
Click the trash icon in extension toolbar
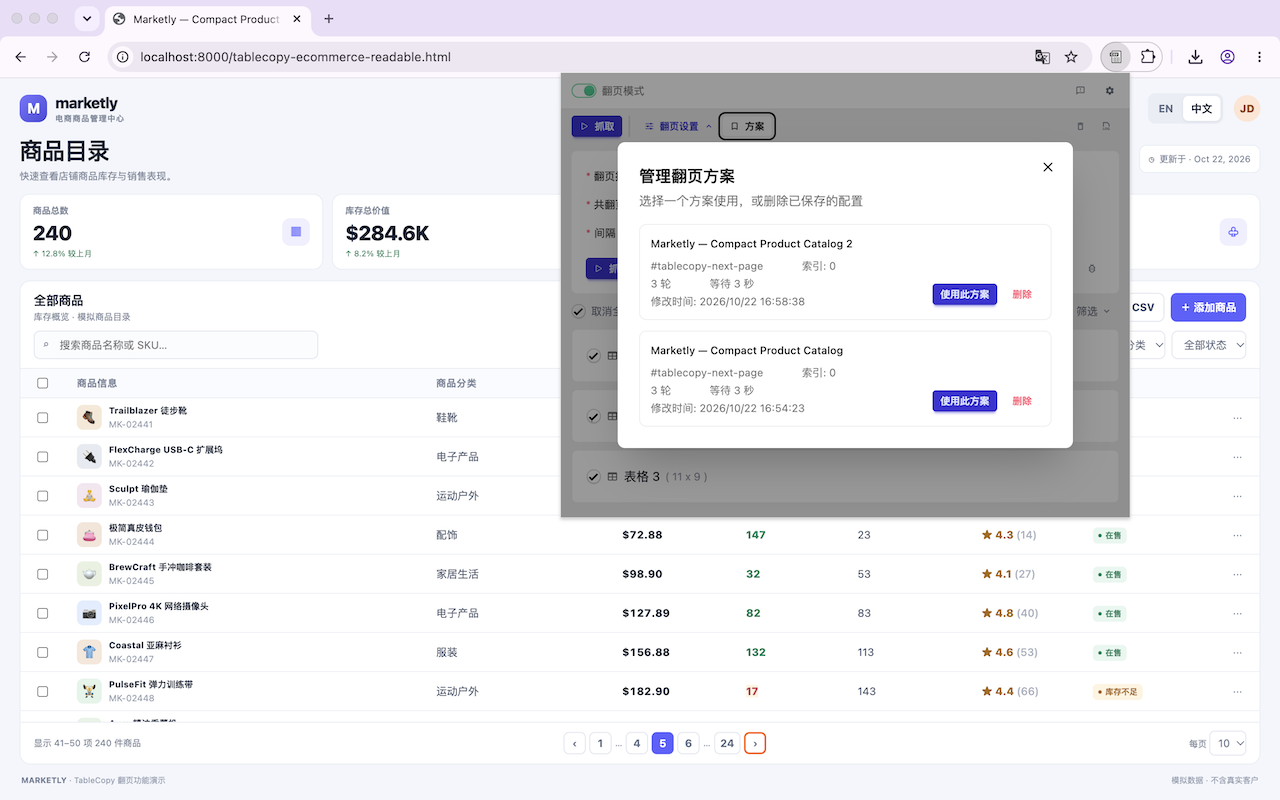click(x=1080, y=127)
